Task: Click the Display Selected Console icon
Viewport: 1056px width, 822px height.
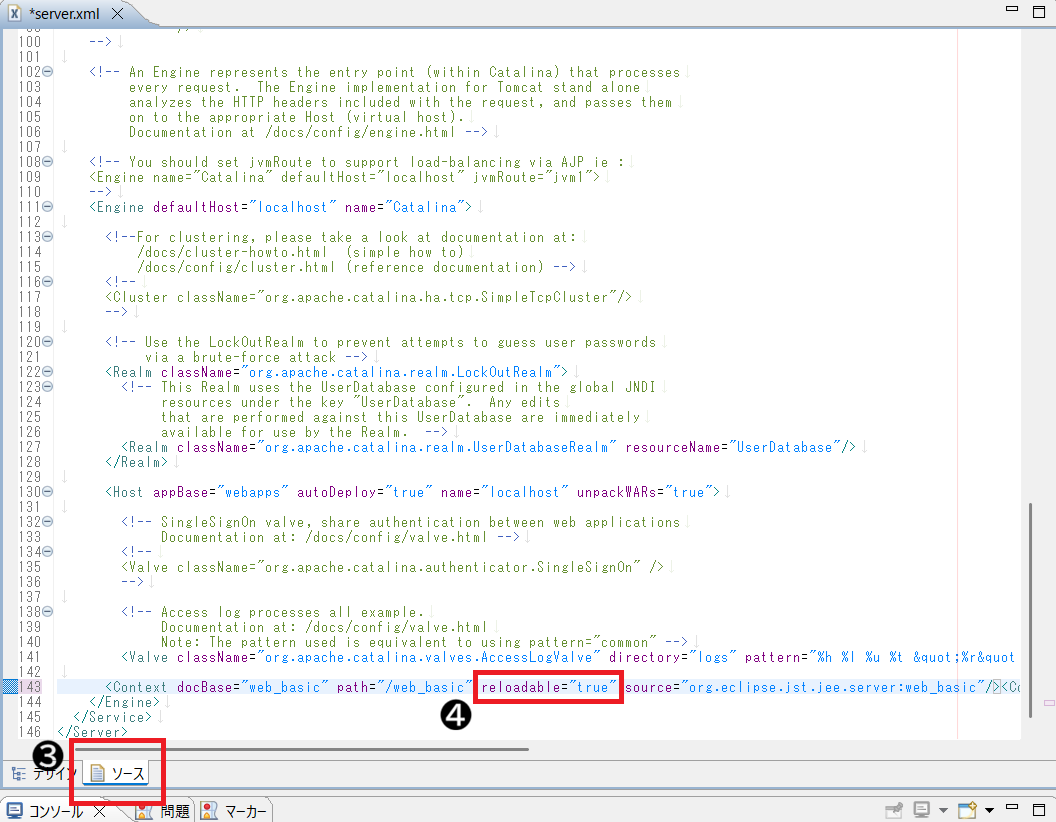Action: [x=921, y=810]
